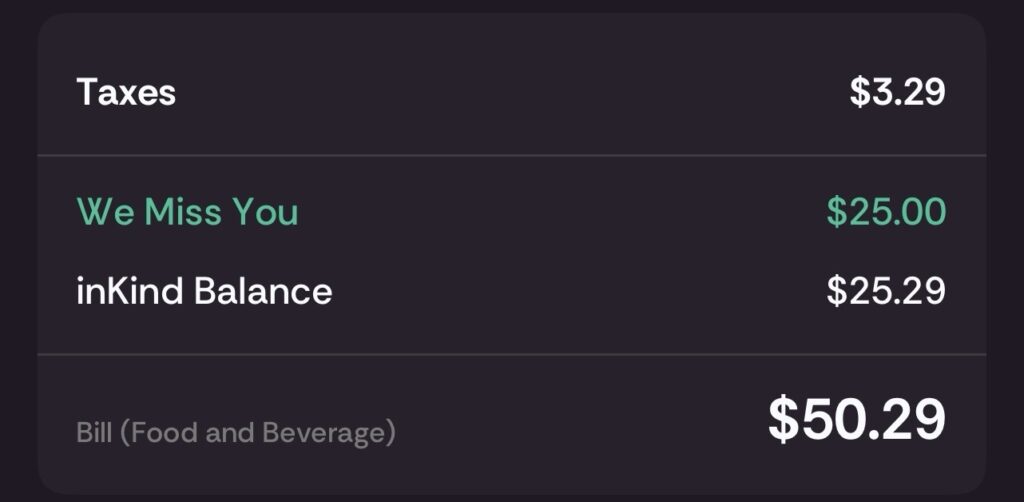
Task: Tap the green $25.00 credit amount
Action: [x=885, y=212]
